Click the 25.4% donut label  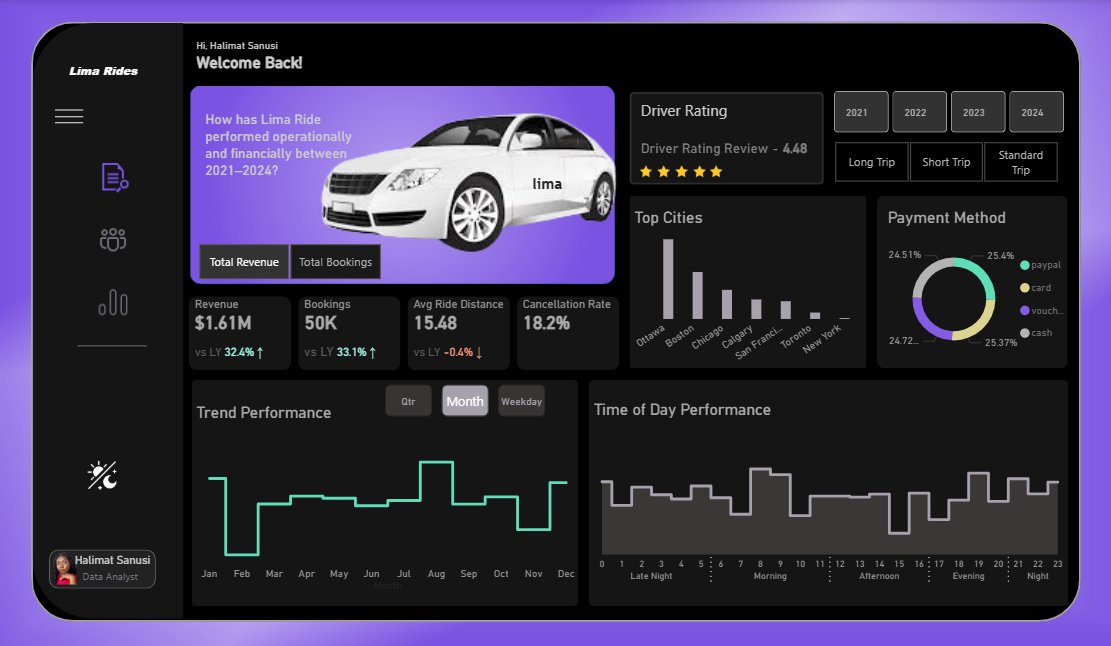tap(1000, 256)
